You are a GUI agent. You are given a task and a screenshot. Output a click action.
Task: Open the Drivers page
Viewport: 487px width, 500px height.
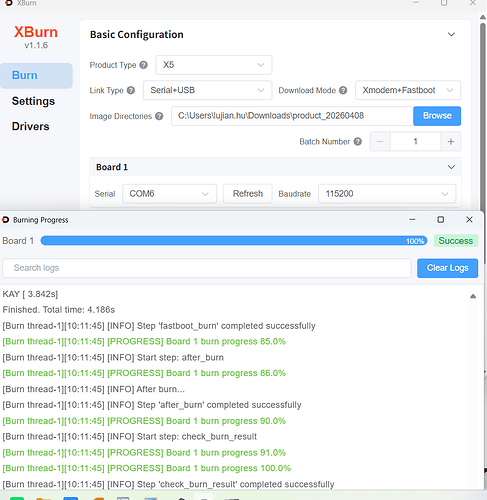point(31,126)
